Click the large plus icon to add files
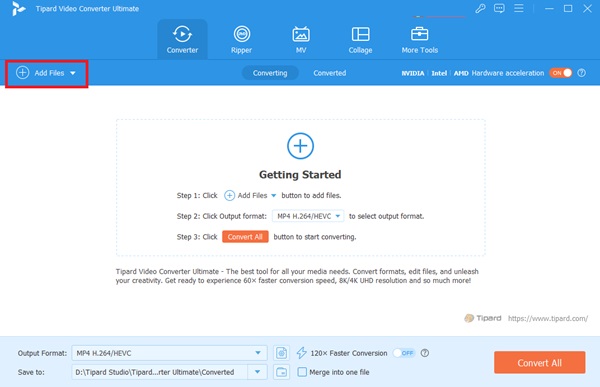 click(300, 146)
